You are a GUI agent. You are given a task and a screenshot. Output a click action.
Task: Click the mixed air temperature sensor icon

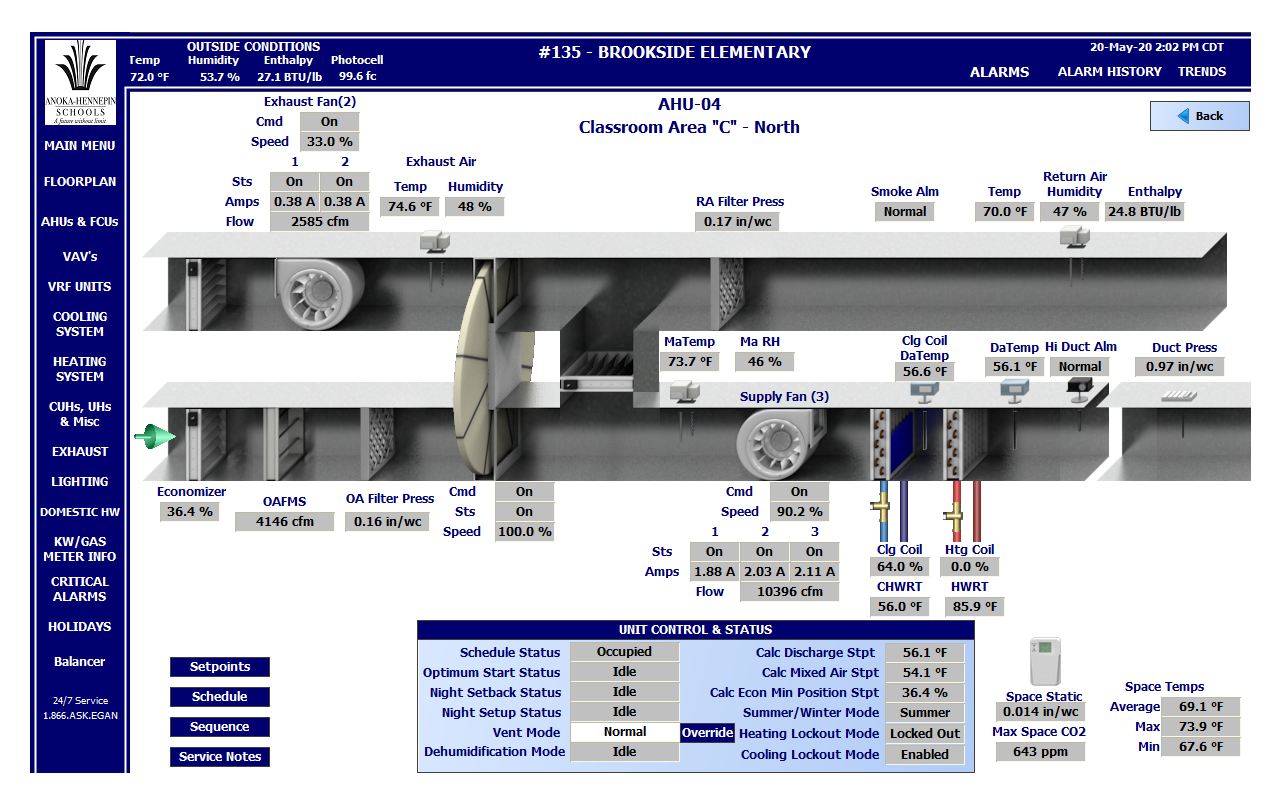click(686, 393)
